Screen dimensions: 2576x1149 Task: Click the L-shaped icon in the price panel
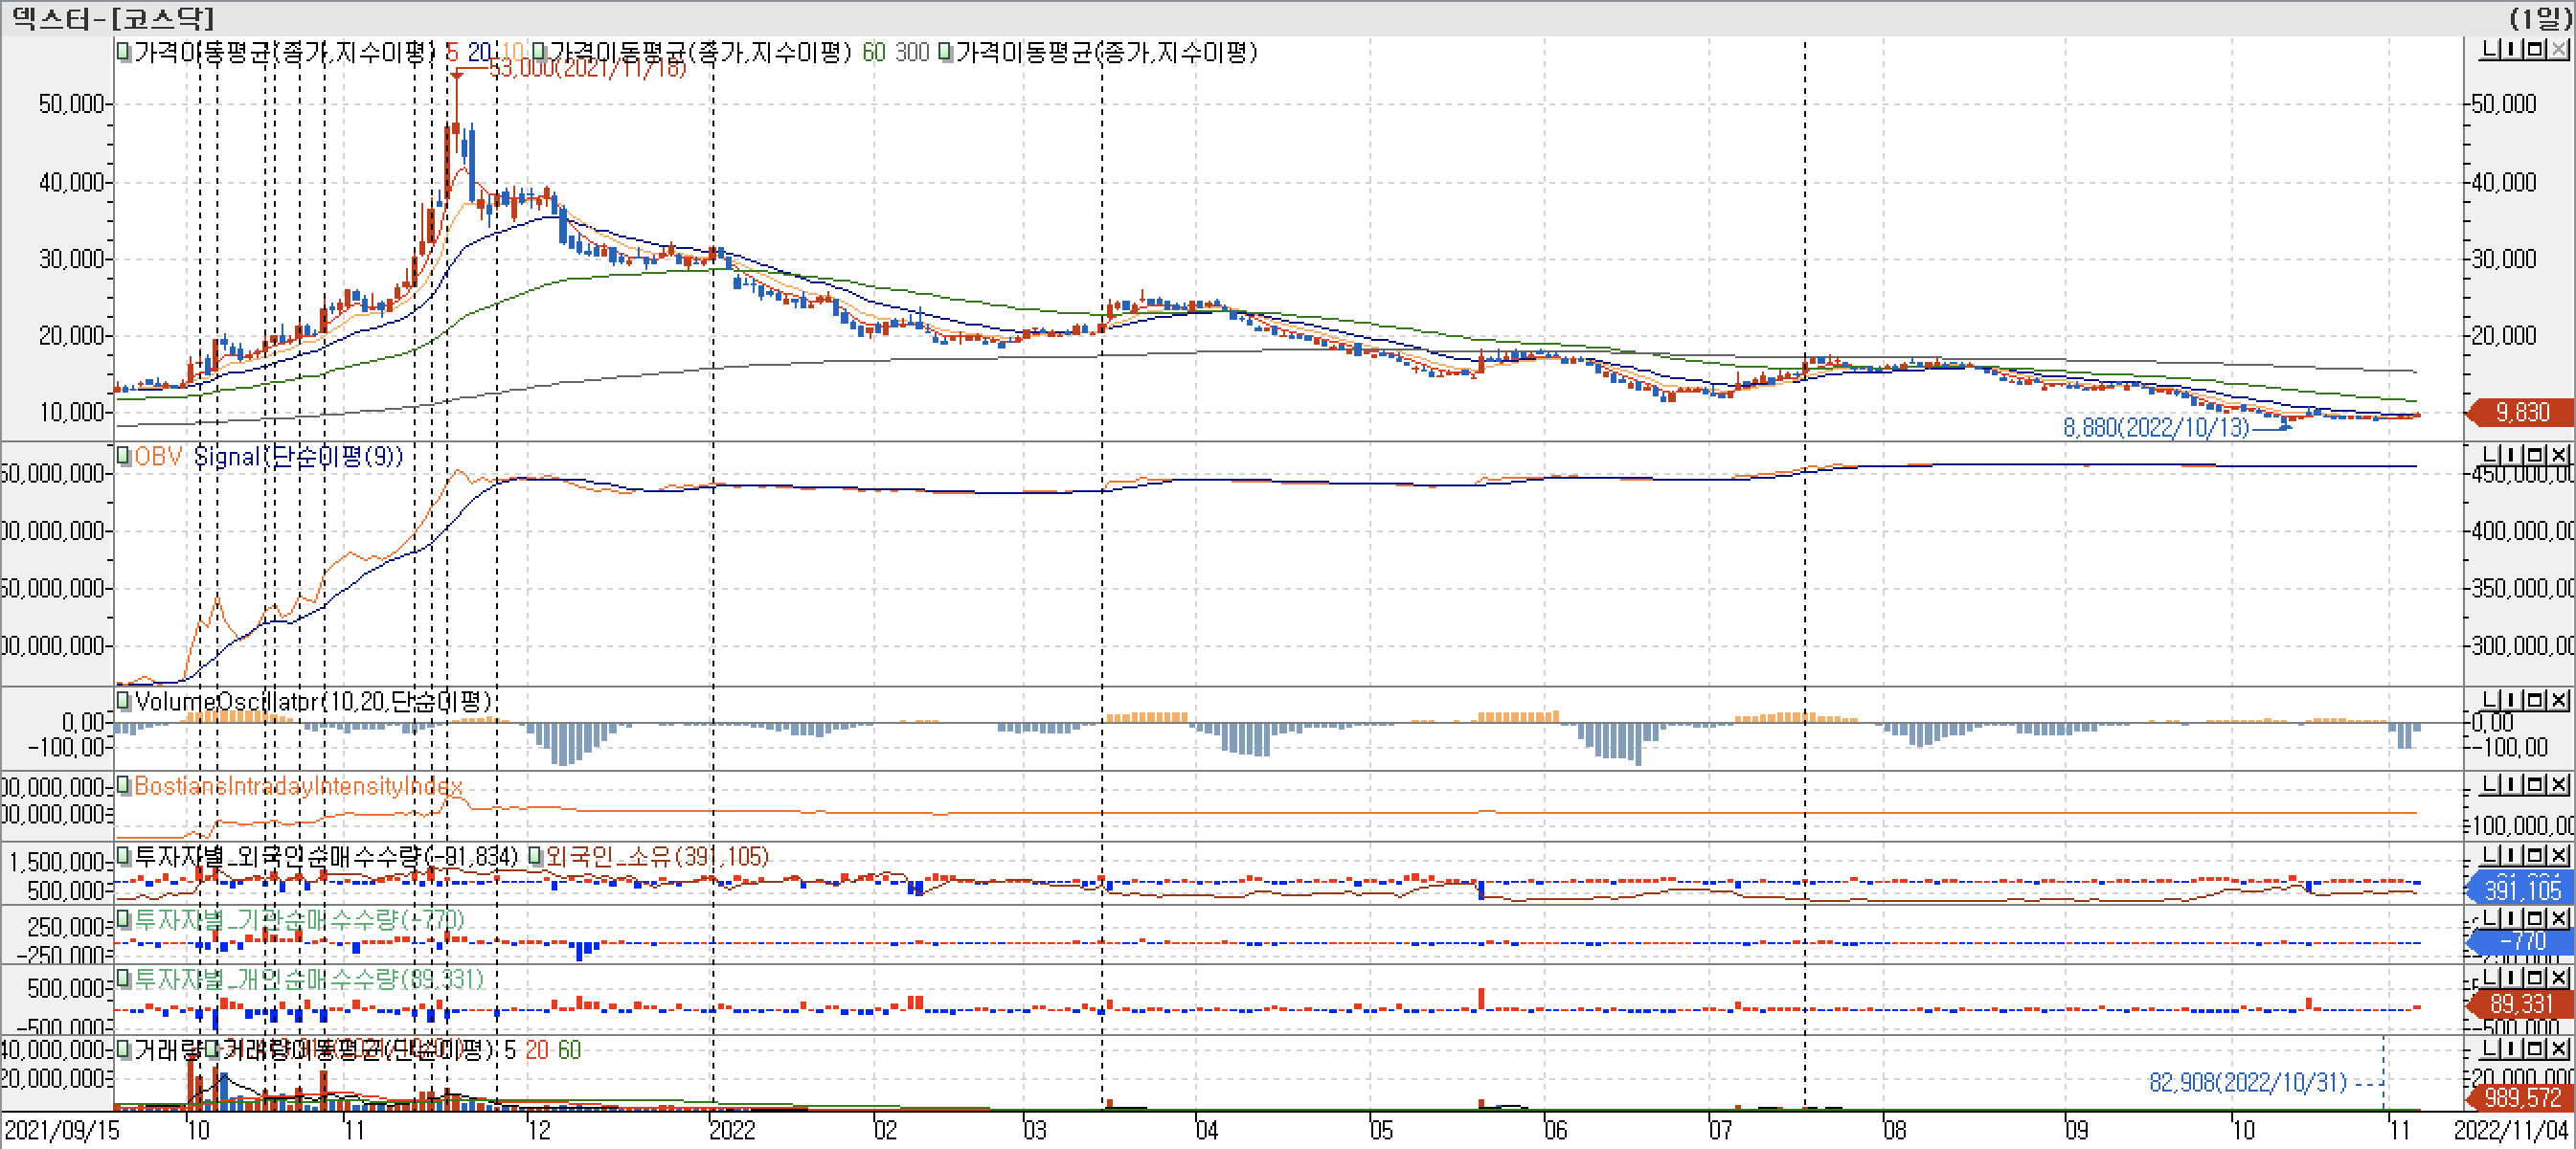coord(2490,49)
